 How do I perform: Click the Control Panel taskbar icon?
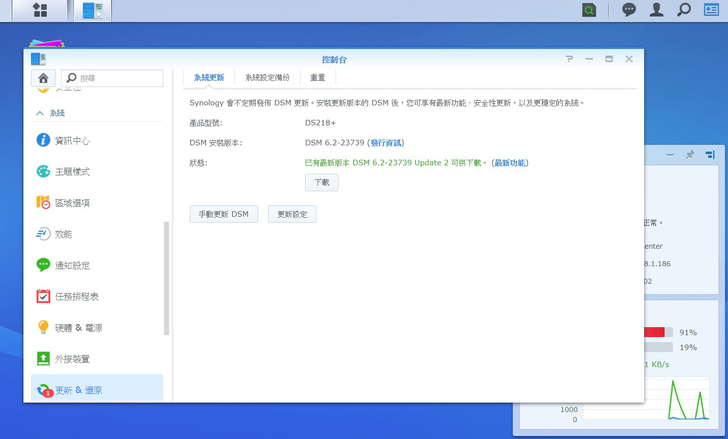click(x=93, y=10)
